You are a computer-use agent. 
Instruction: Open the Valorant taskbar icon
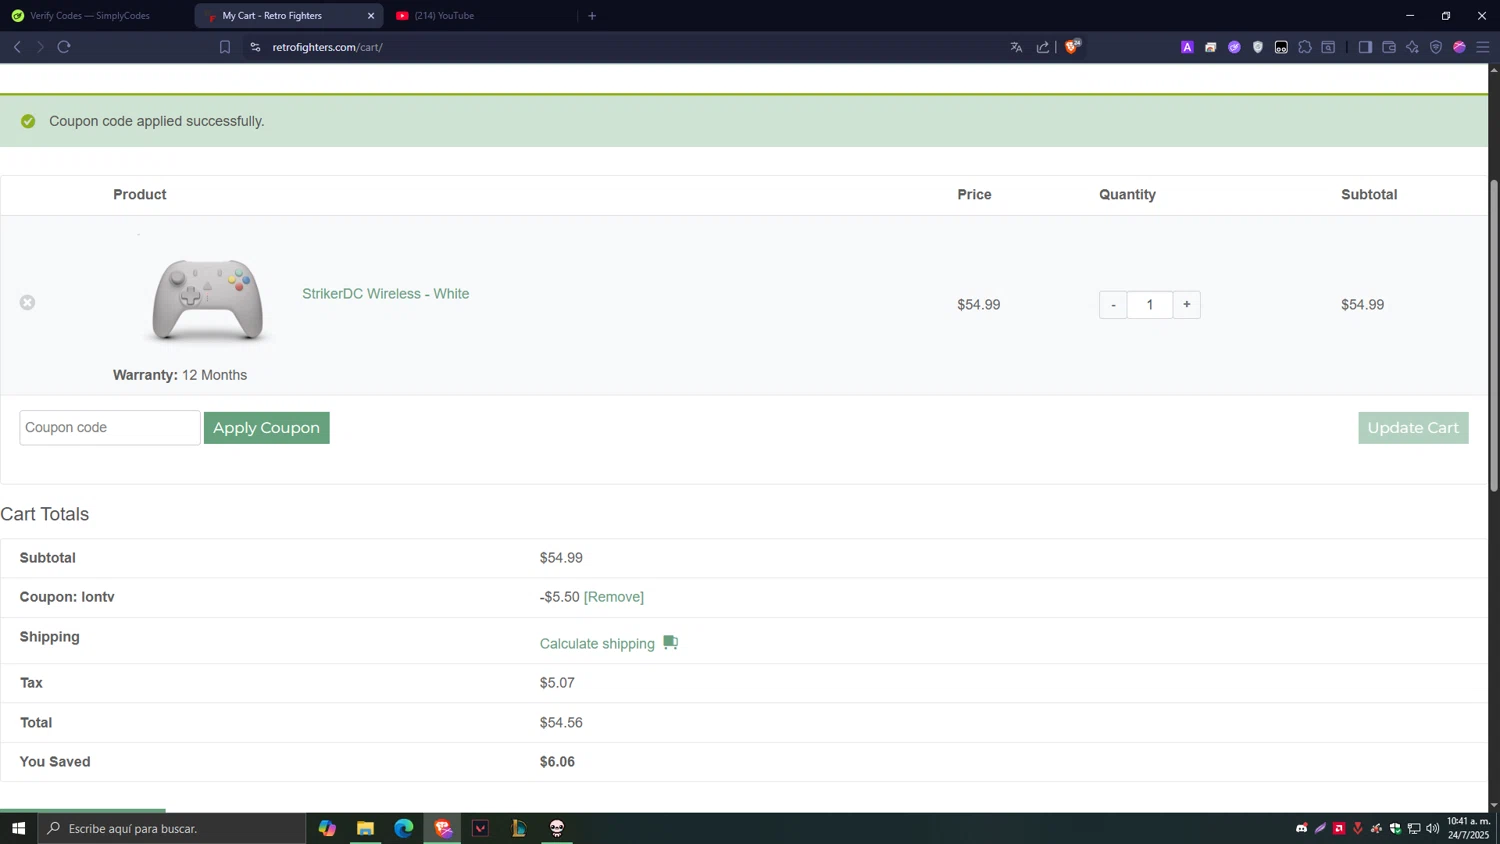[x=481, y=828]
